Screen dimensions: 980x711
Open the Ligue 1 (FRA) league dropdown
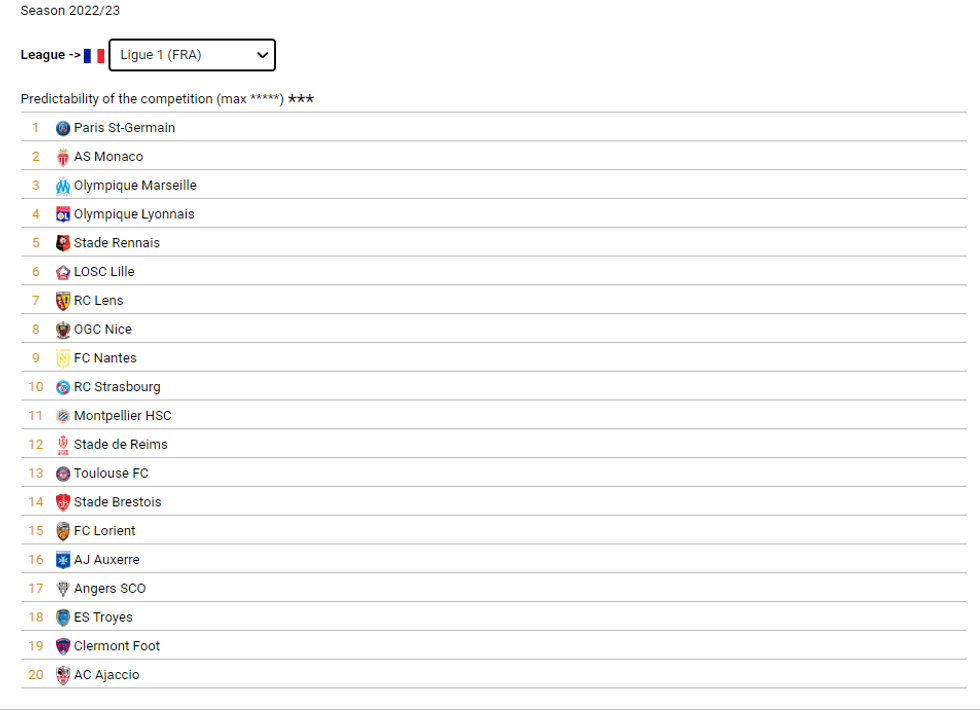point(191,55)
